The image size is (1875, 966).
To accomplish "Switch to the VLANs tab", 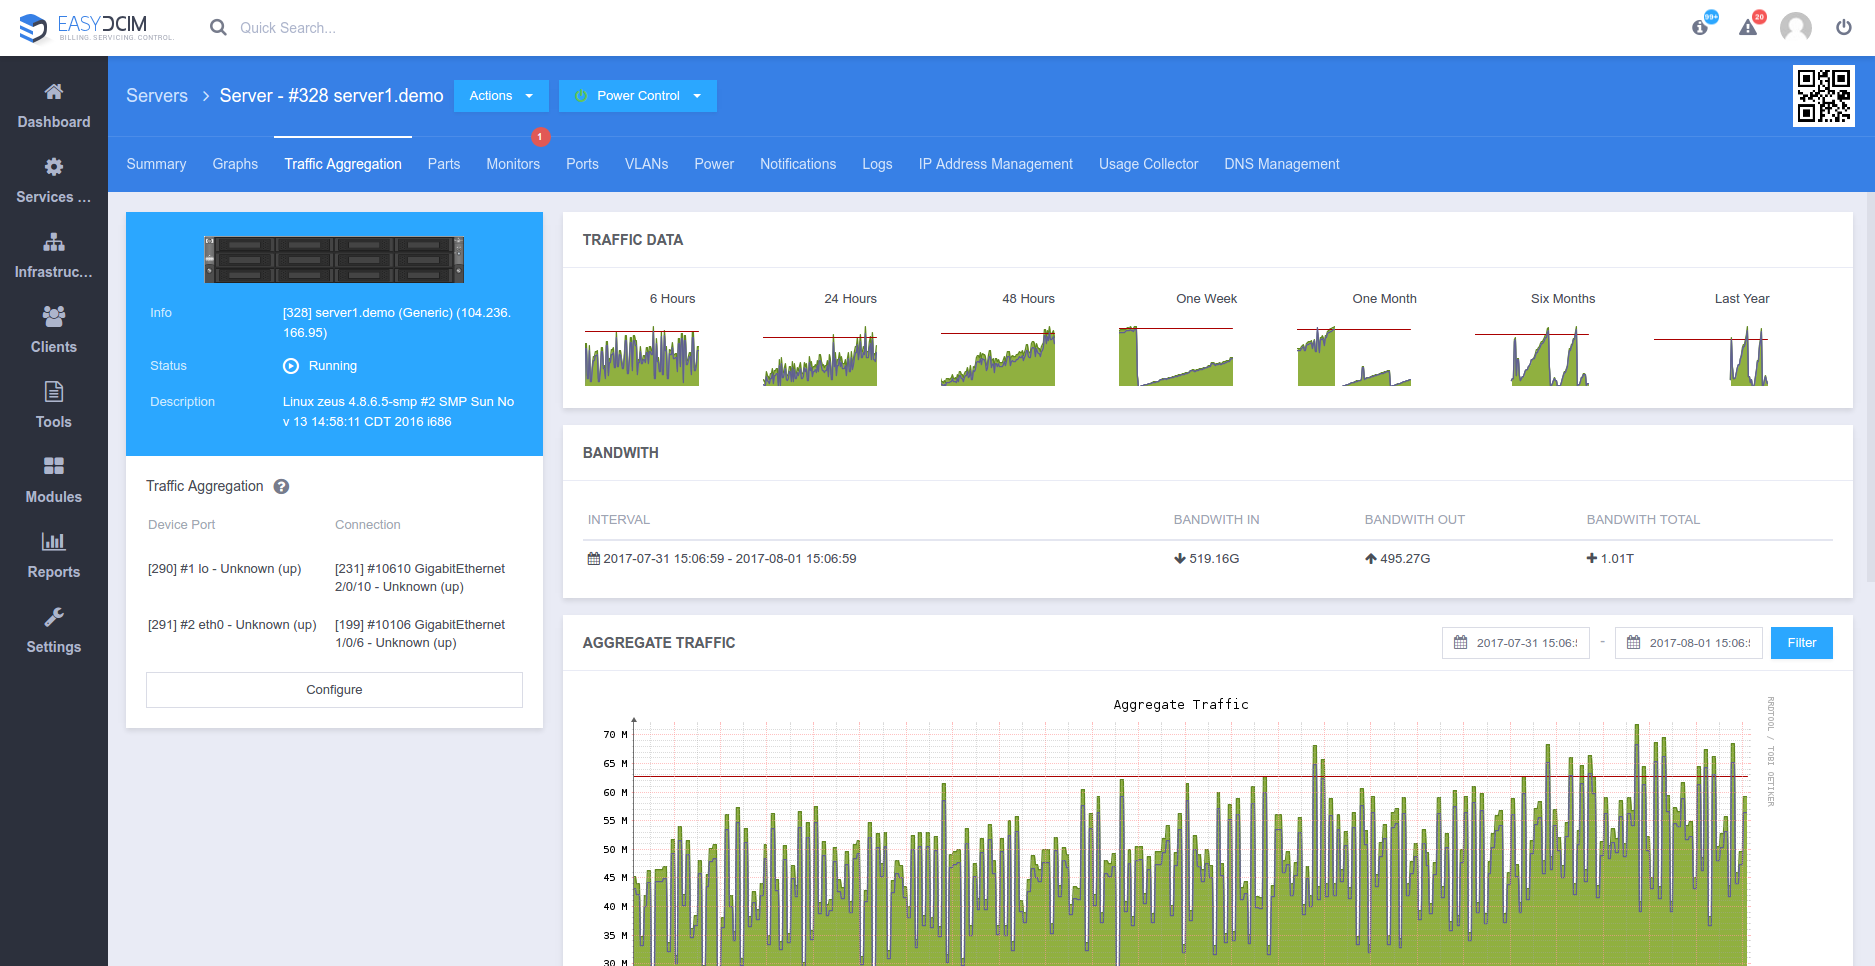I will [x=647, y=164].
